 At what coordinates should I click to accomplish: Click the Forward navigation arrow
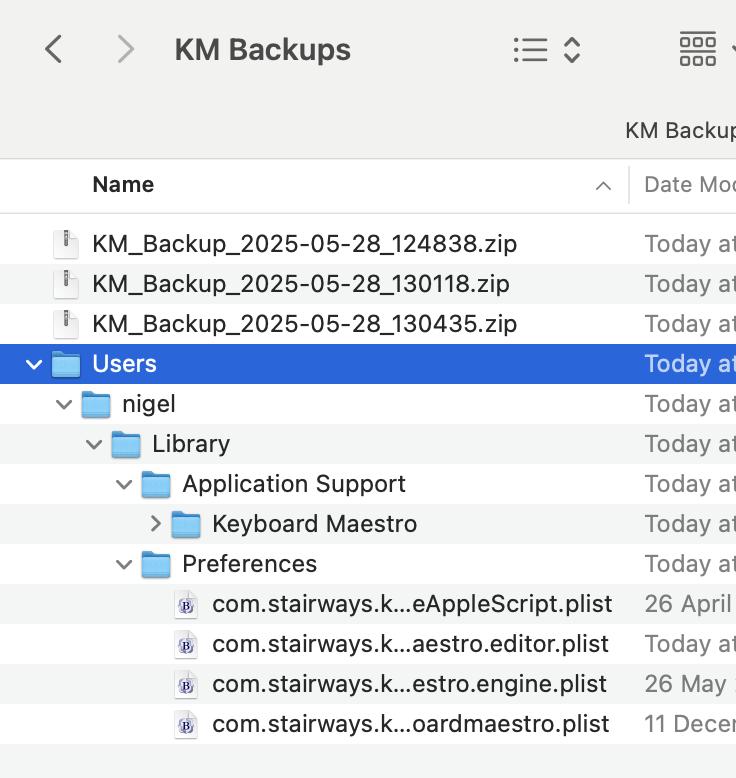(125, 49)
